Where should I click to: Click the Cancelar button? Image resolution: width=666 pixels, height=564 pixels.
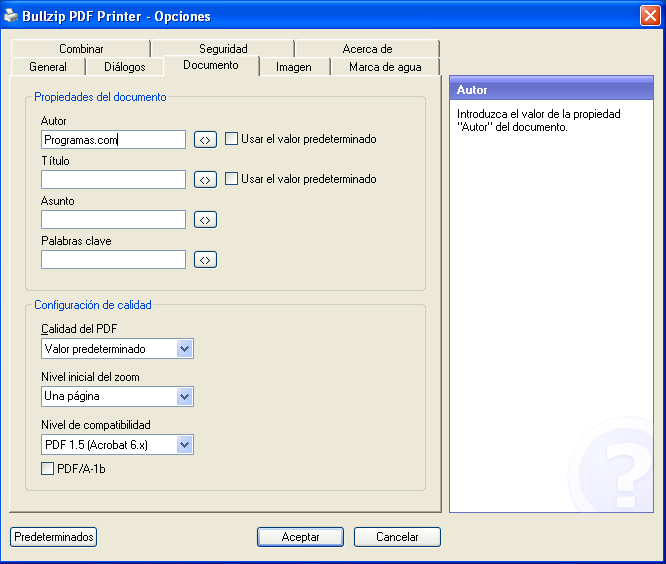pyautogui.click(x=397, y=537)
